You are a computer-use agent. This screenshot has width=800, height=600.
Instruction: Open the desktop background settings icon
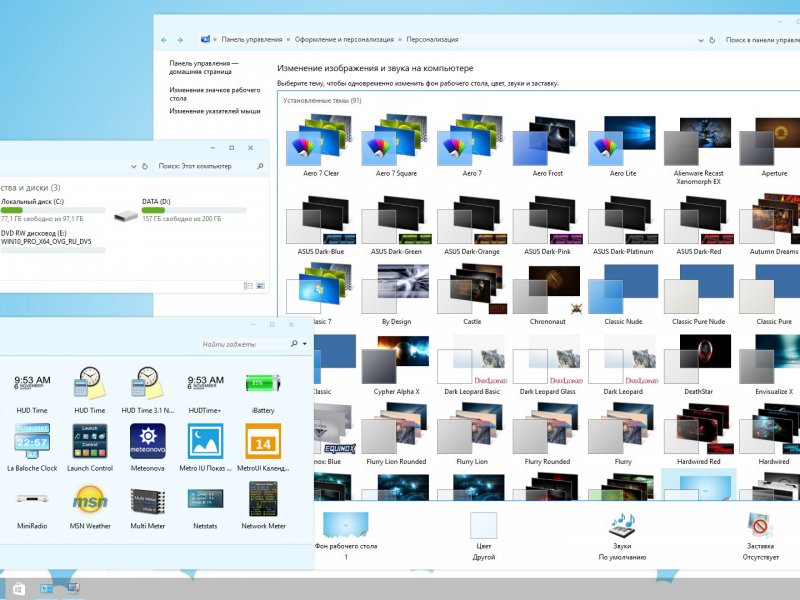click(345, 525)
